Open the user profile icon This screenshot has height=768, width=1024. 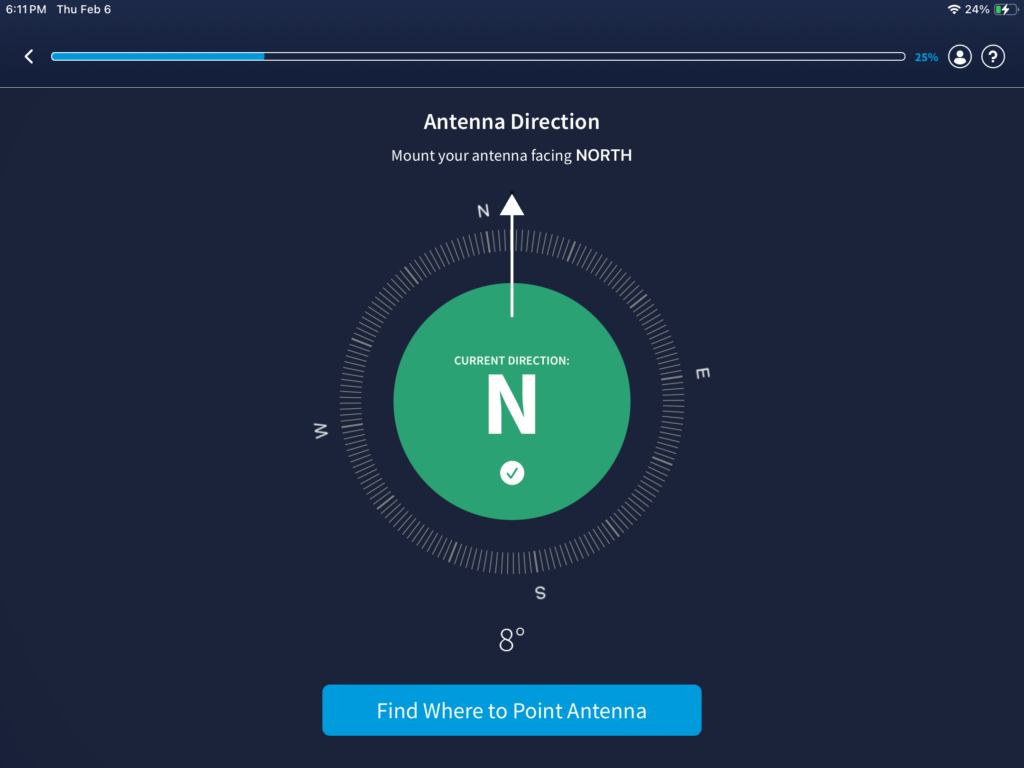coord(960,57)
